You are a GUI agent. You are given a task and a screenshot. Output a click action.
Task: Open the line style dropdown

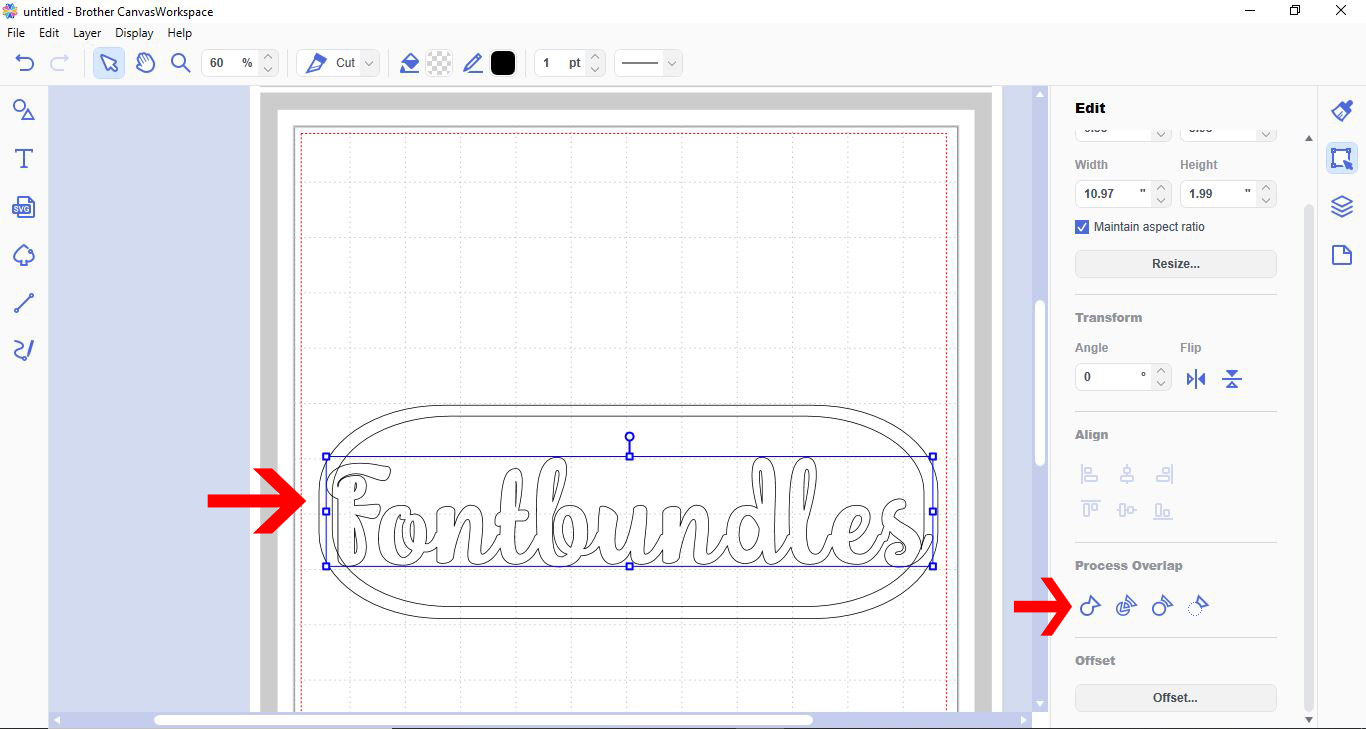click(648, 63)
